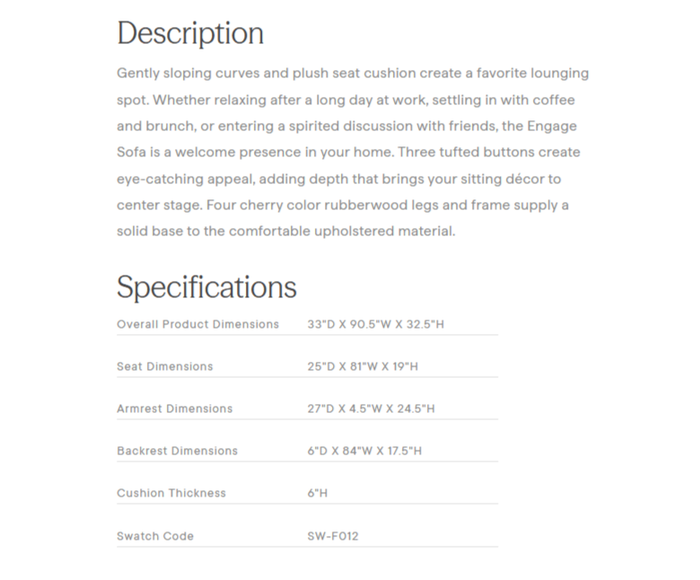Select the Swatch Code label
Image resolution: width=700 pixels, height=580 pixels.
click(155, 536)
